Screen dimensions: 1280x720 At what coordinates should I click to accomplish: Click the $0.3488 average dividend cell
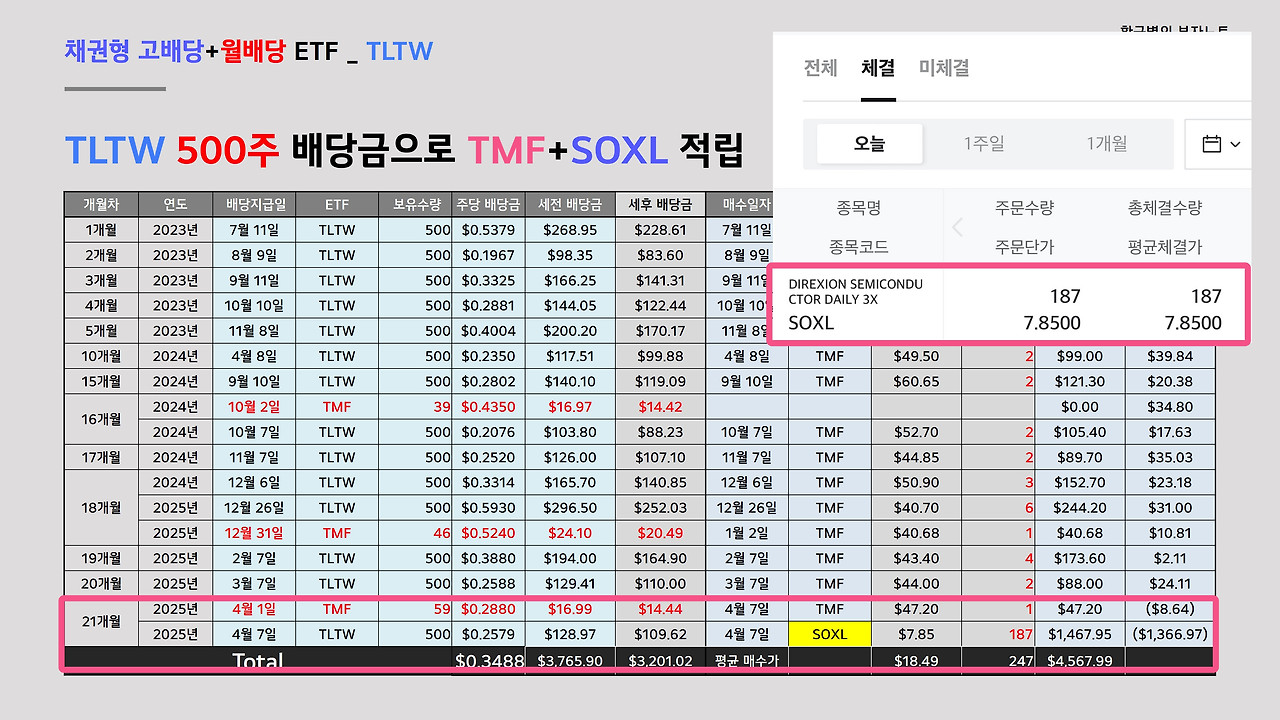click(x=489, y=660)
